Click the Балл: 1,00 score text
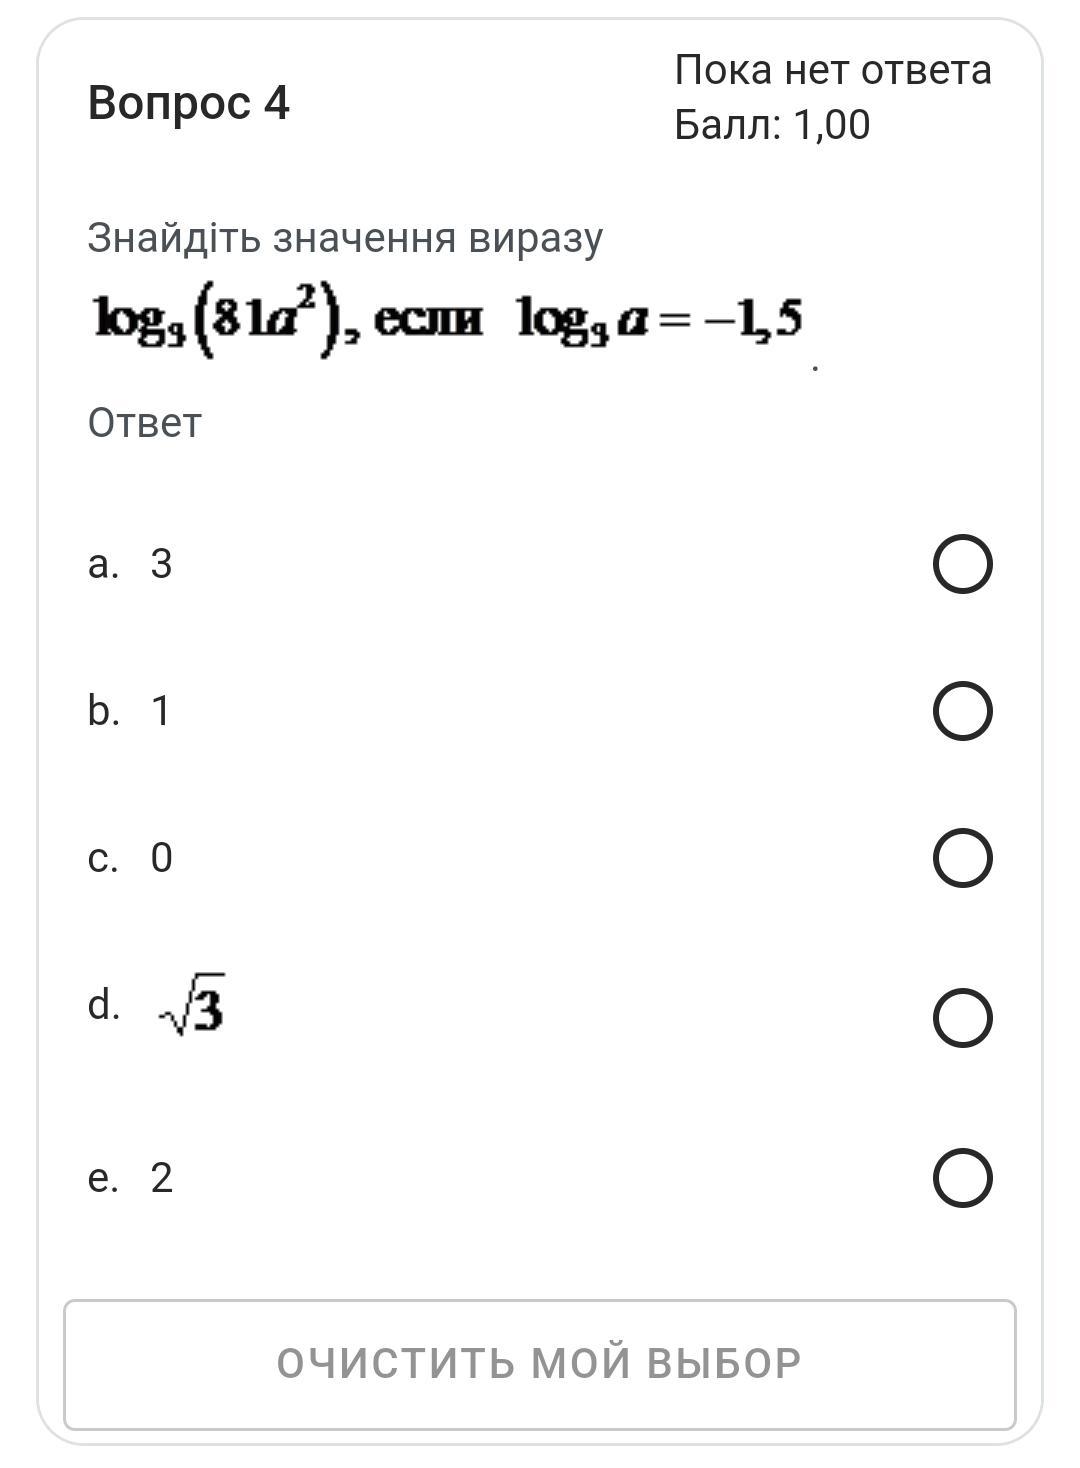Screen dimensions: 1080x1468 772,125
